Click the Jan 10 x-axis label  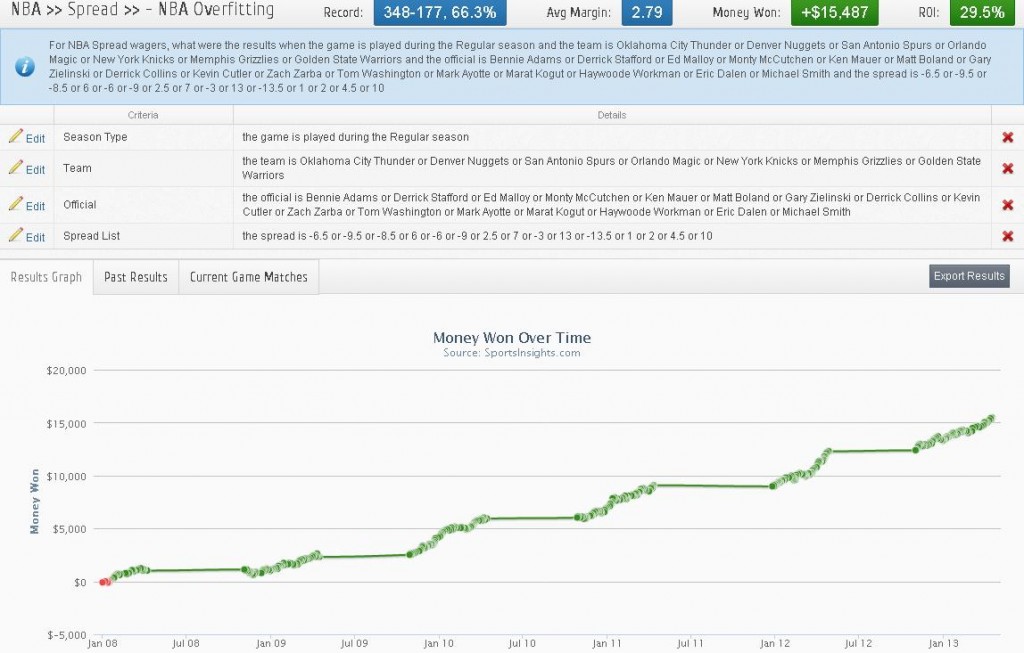click(x=439, y=643)
